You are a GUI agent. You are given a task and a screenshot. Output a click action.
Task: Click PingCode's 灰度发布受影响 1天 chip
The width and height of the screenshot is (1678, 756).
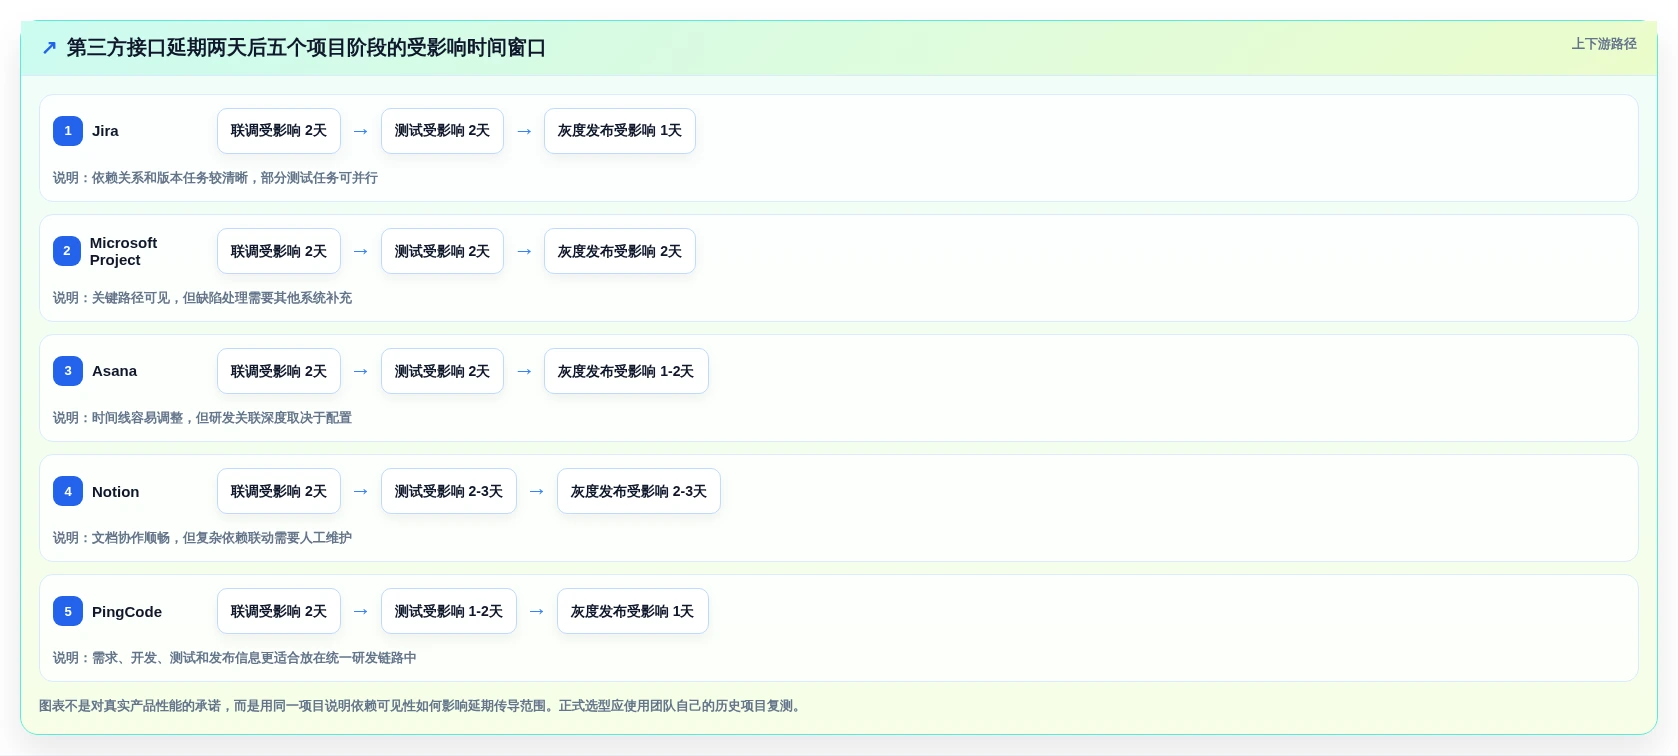click(633, 611)
